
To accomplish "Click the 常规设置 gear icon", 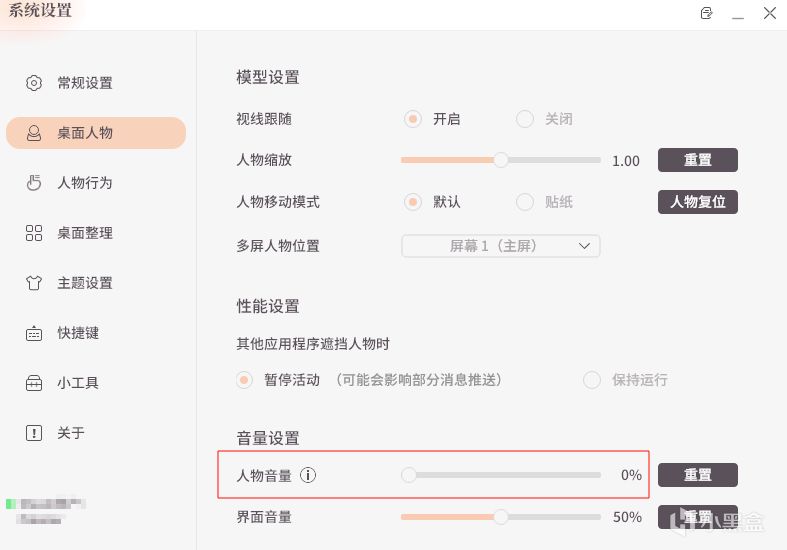I will 34,83.
